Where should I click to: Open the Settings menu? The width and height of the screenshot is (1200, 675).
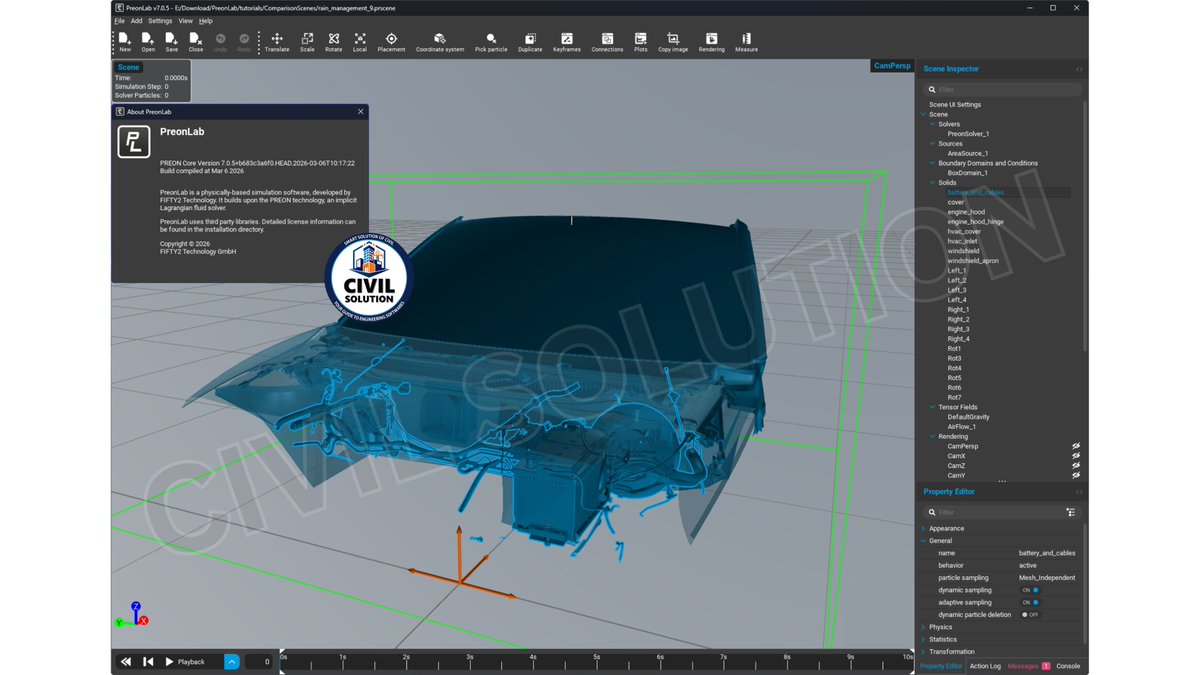[x=160, y=21]
